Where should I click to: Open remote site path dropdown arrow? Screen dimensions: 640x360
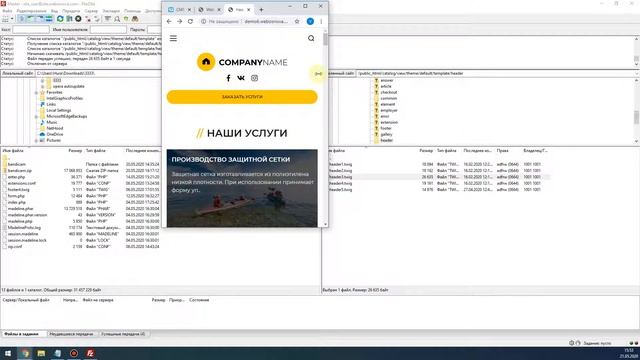pos(637,73)
